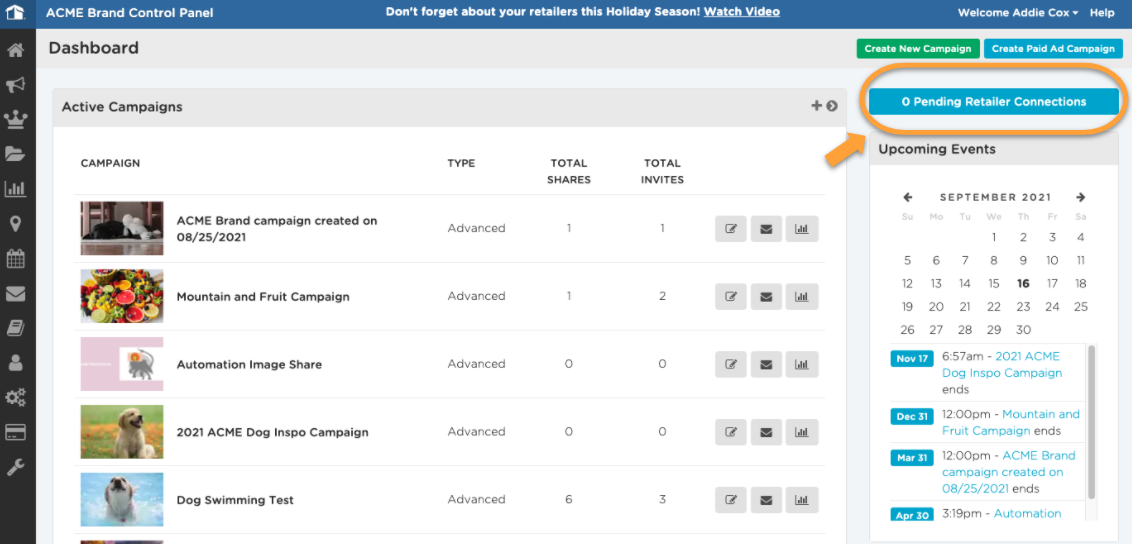Click envelope icon for Automation Image Share
Image resolution: width=1132 pixels, height=544 pixels.
[x=767, y=364]
